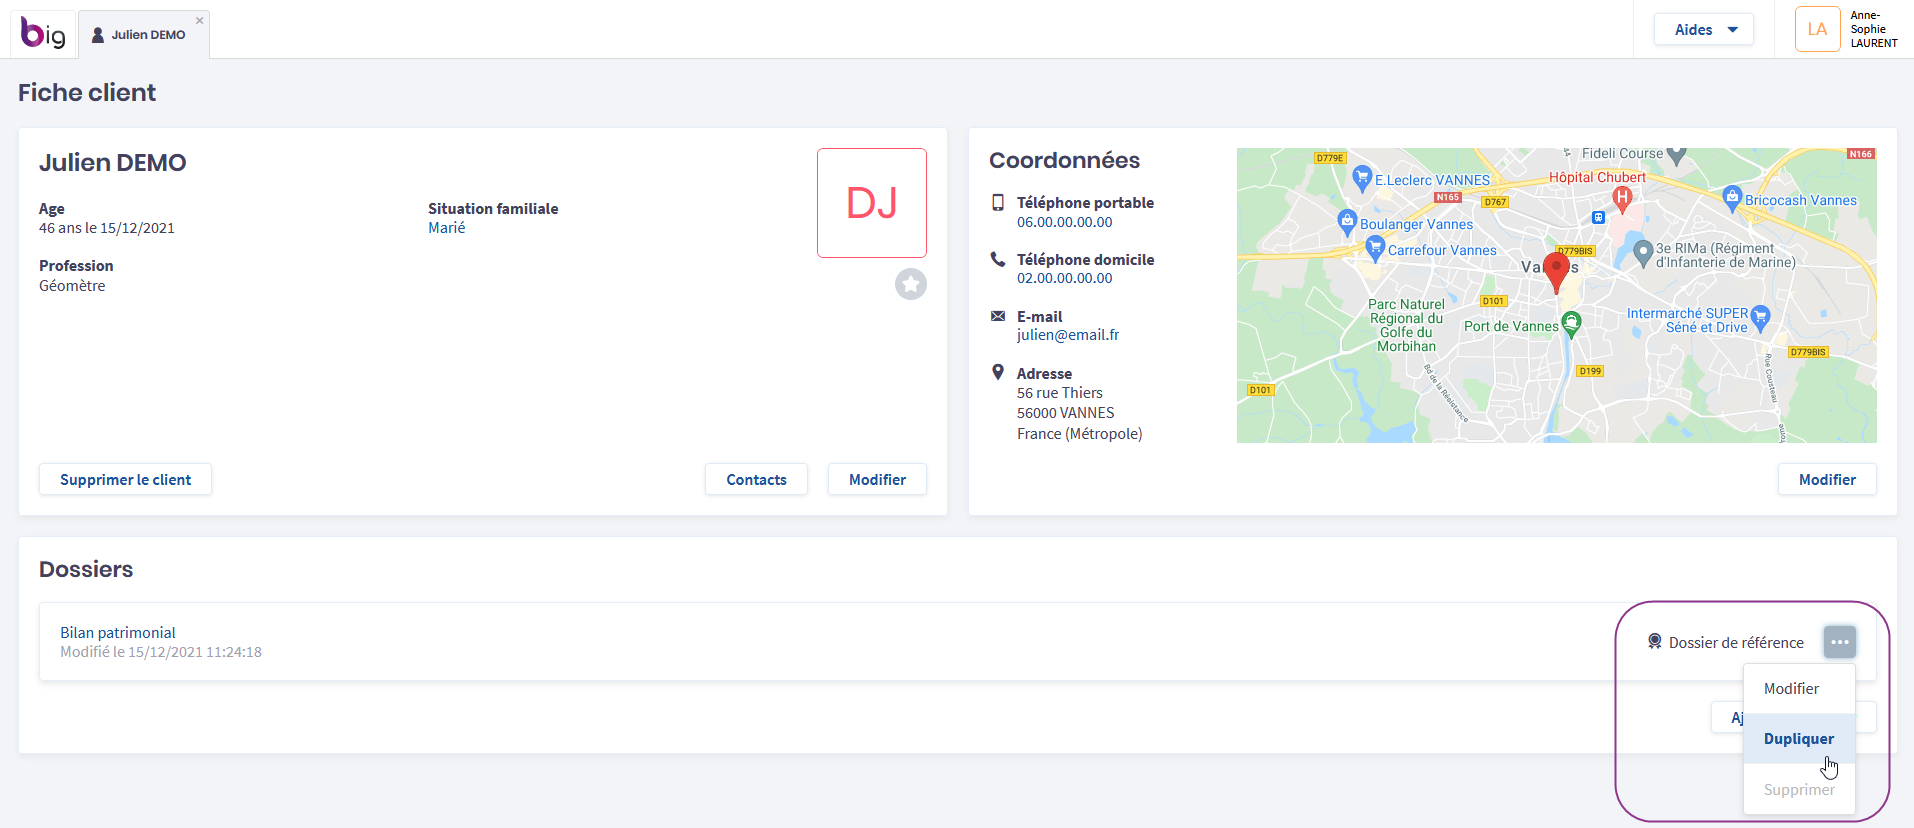This screenshot has width=1914, height=828.
Task: Click the red location marker on the map
Action: [1556, 271]
